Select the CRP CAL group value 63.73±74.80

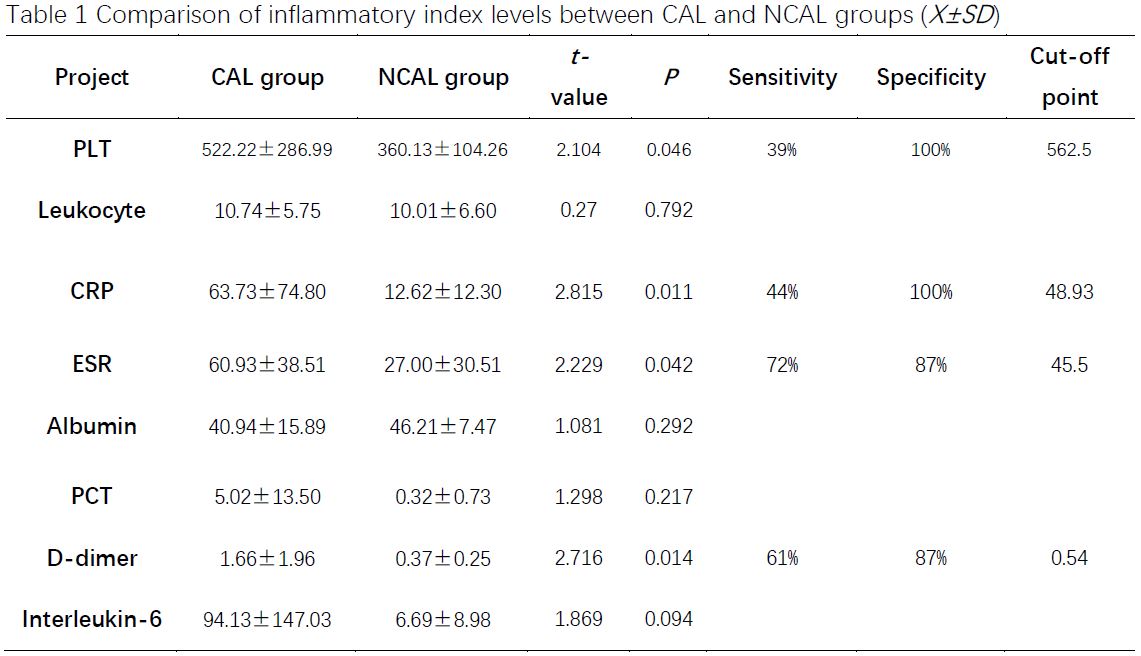click(x=267, y=292)
